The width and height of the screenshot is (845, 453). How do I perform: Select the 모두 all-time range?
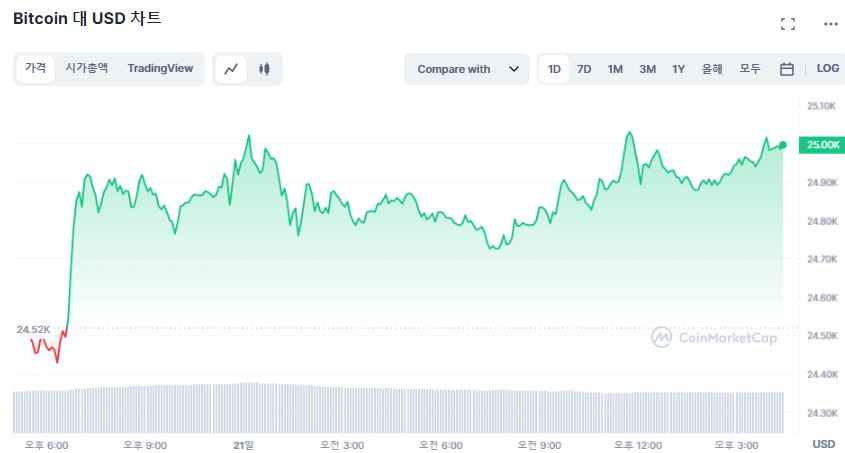[x=750, y=69]
